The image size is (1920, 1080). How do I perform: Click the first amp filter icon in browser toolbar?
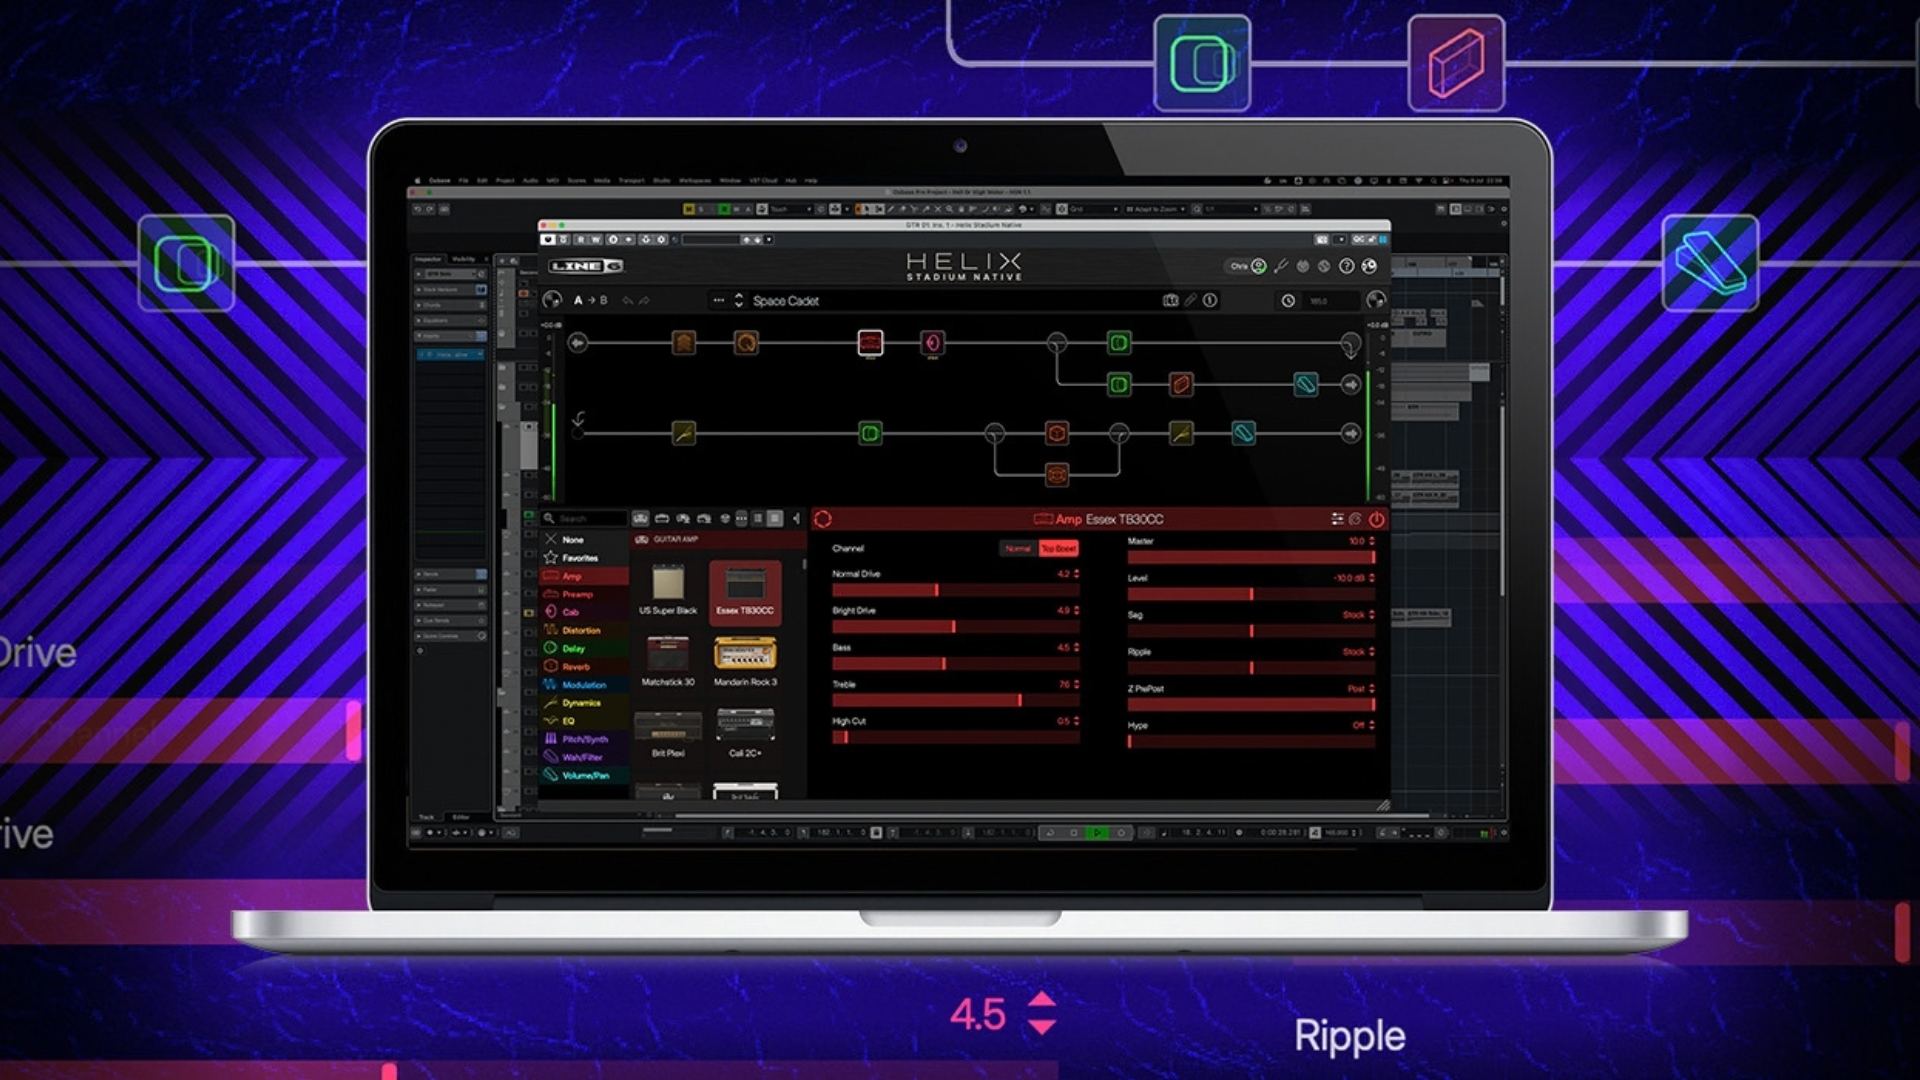click(641, 518)
